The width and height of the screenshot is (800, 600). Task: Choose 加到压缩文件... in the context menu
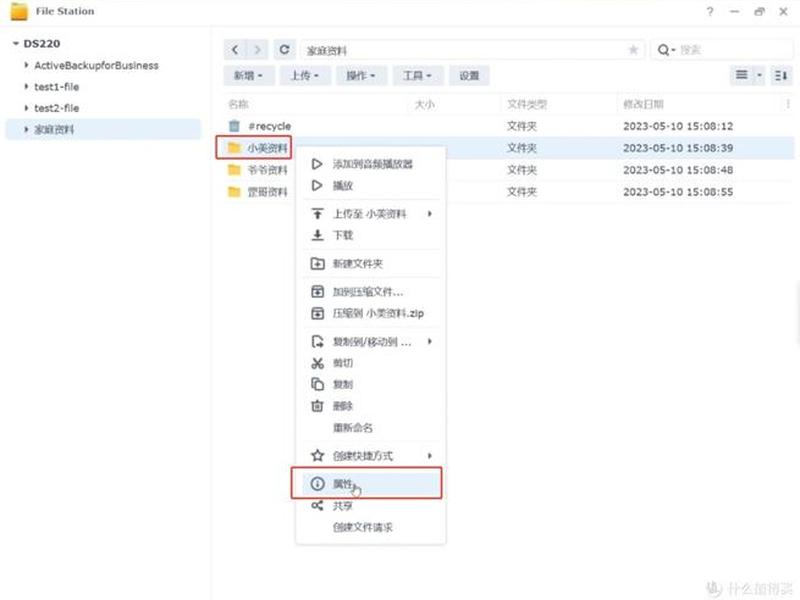tap(372, 292)
